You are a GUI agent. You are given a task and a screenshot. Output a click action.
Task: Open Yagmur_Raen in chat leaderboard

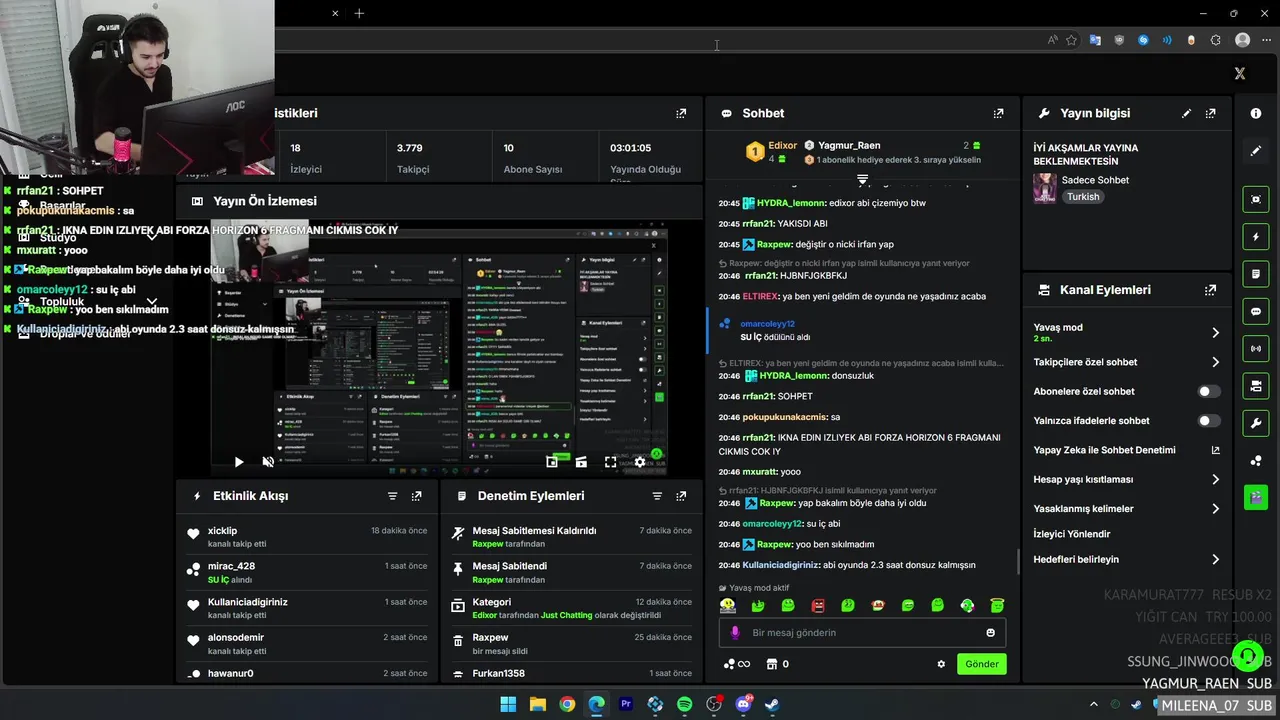849,146
